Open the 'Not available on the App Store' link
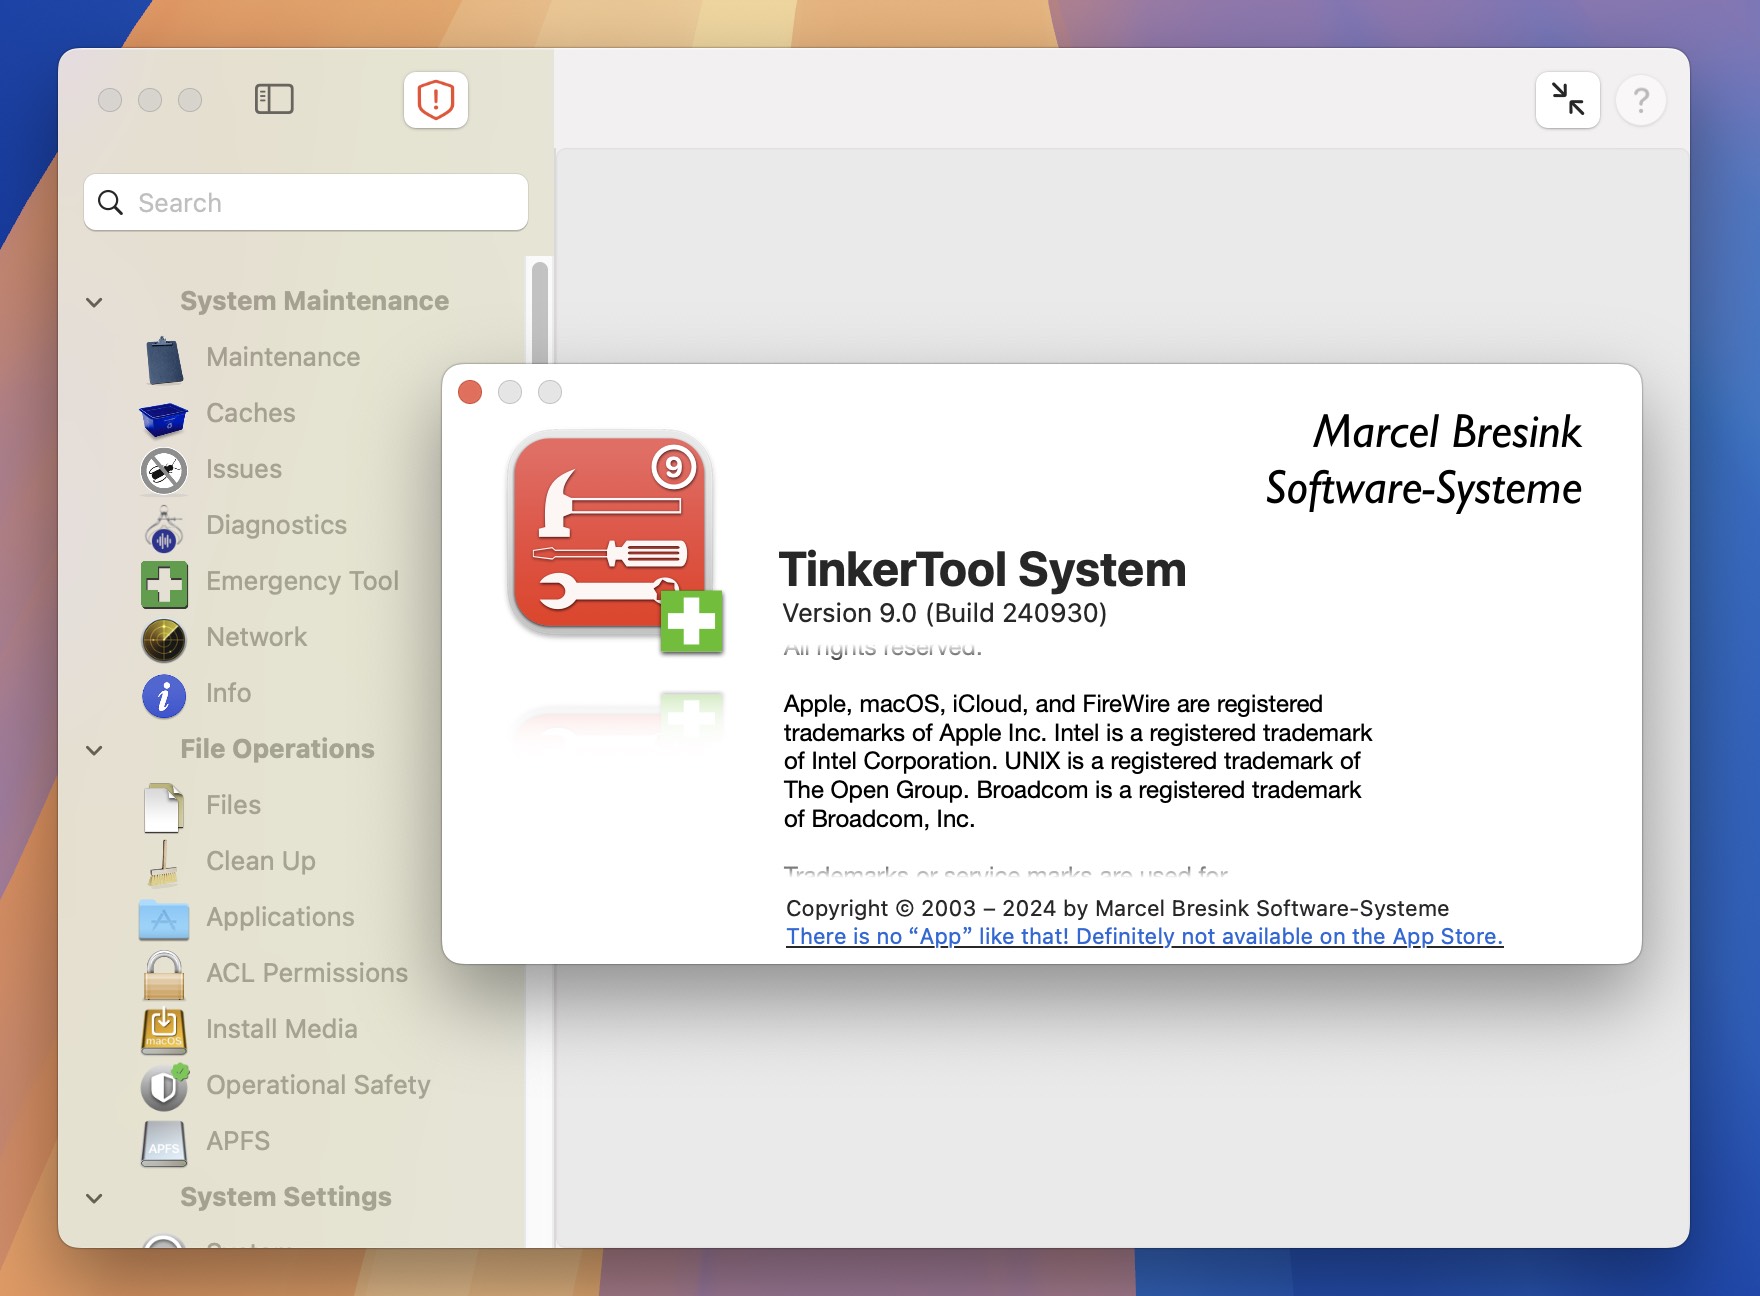This screenshot has height=1296, width=1760. 1144,936
